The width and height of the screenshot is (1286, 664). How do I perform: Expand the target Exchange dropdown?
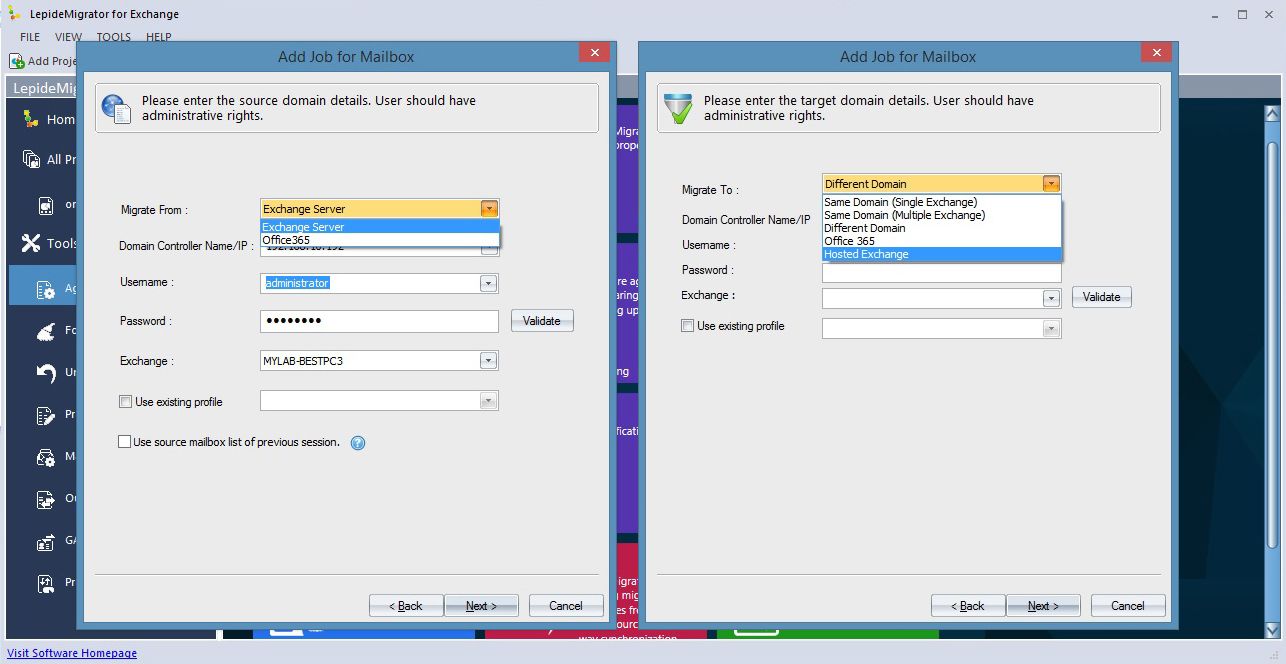click(x=1050, y=298)
